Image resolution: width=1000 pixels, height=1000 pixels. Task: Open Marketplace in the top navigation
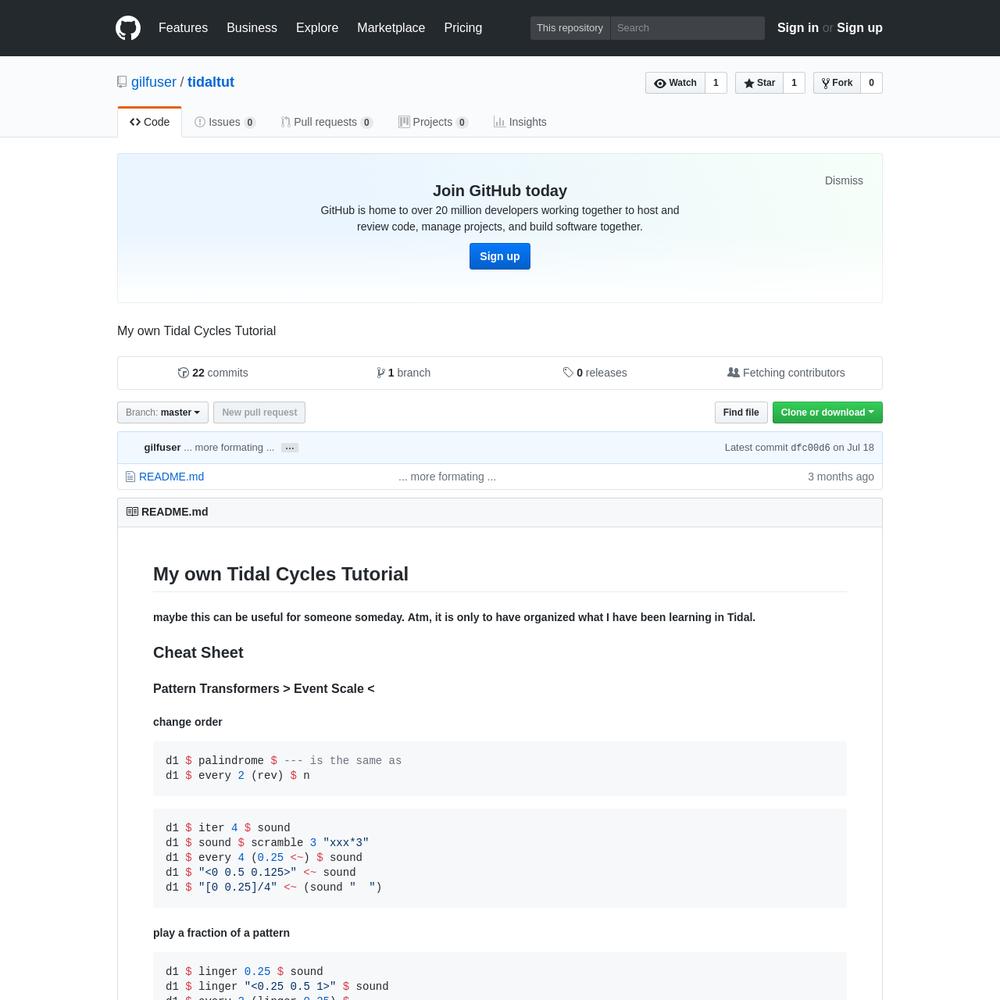391,28
